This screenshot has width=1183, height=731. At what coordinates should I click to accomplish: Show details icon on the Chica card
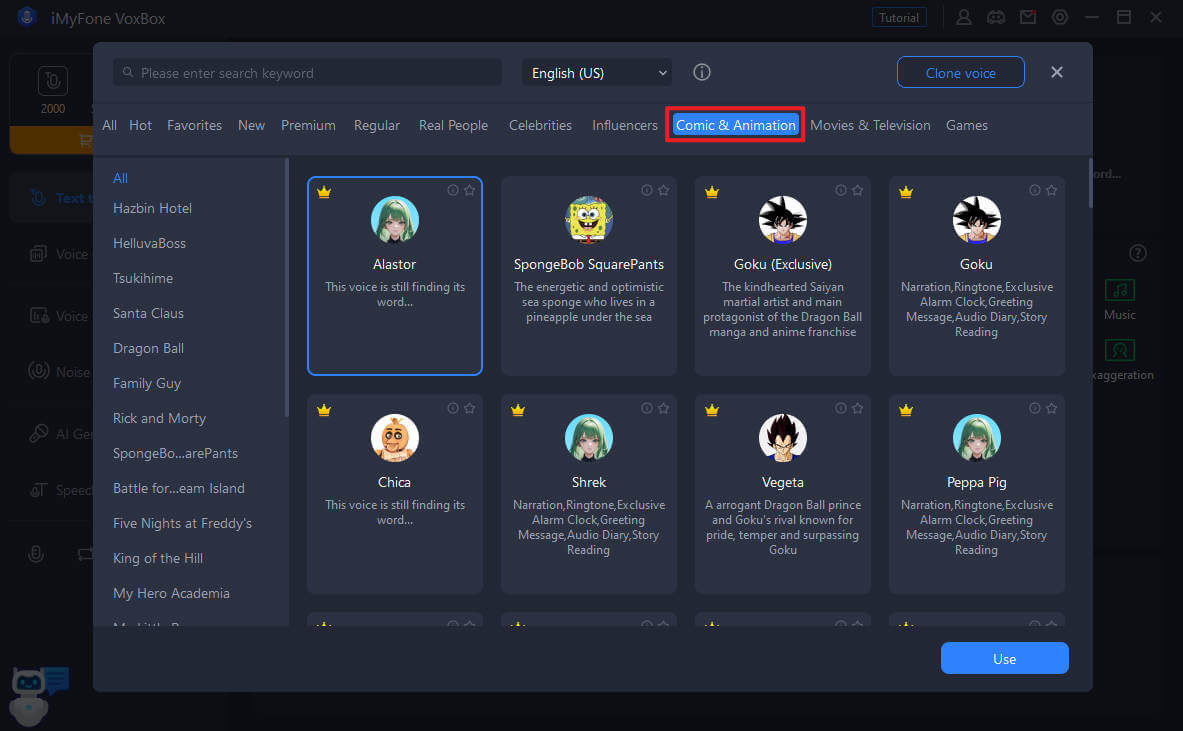point(453,408)
